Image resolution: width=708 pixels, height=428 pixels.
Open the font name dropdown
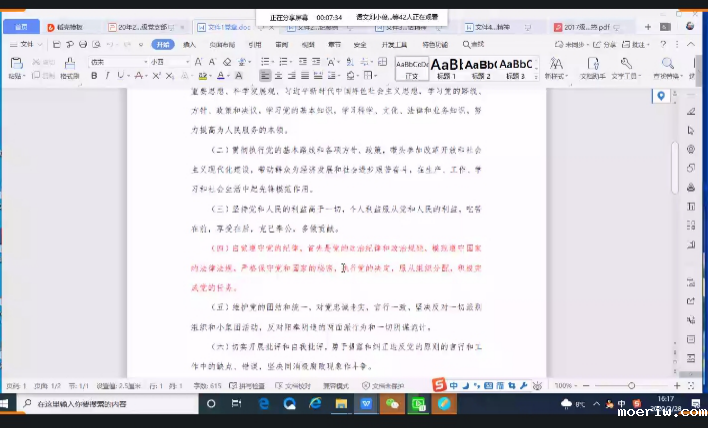[145, 62]
